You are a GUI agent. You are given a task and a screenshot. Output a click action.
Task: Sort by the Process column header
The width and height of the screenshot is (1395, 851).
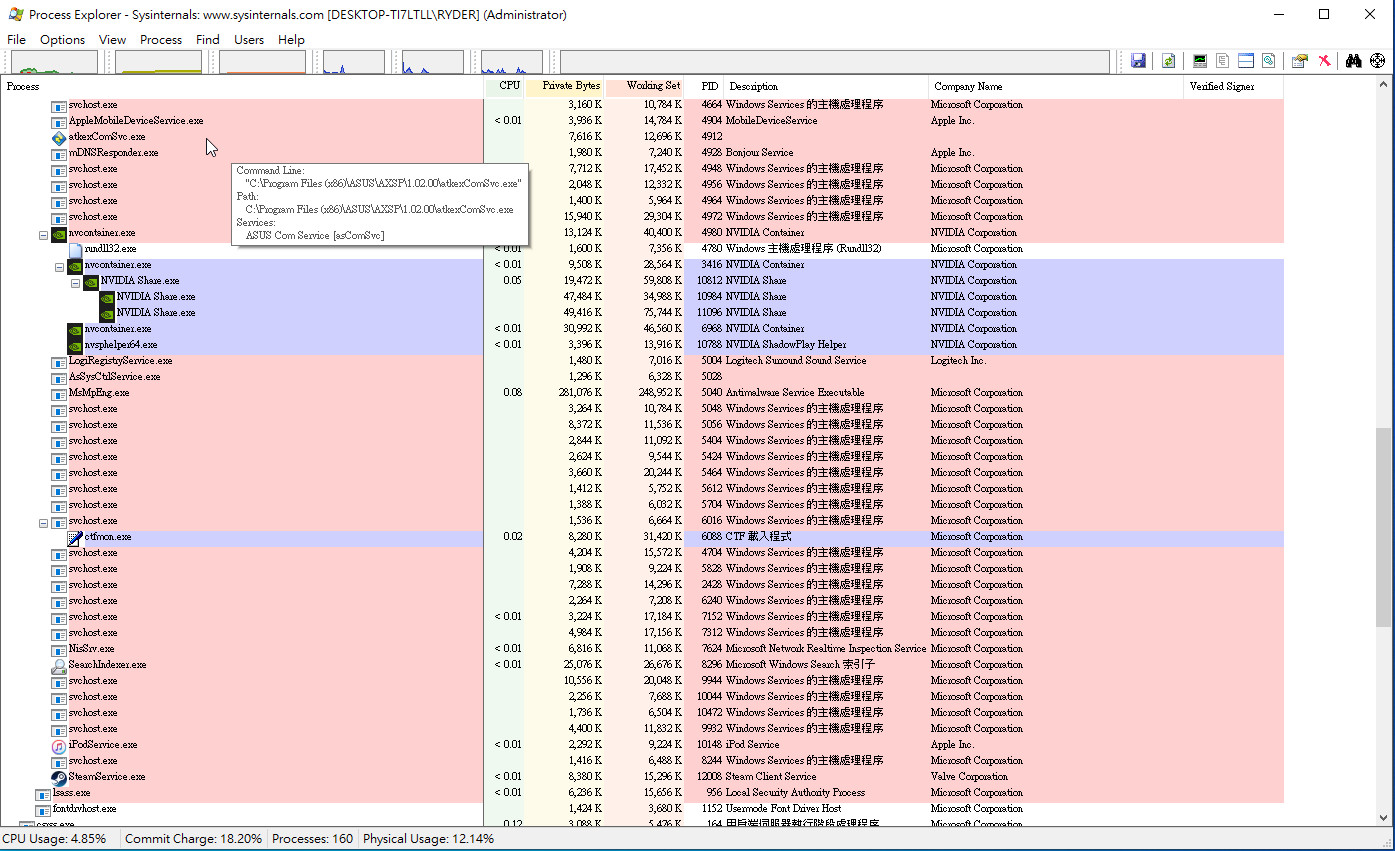(242, 87)
